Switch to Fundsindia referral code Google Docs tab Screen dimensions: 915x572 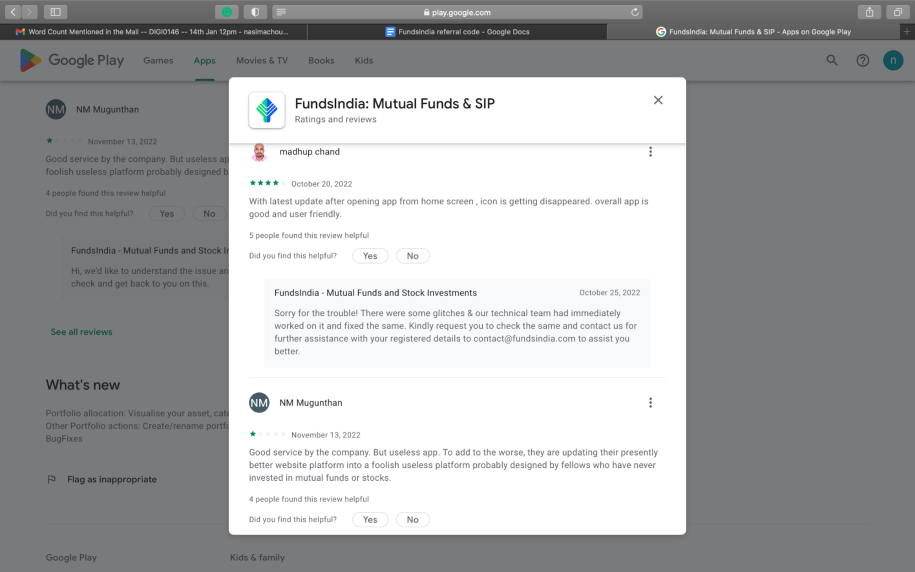coord(457,32)
